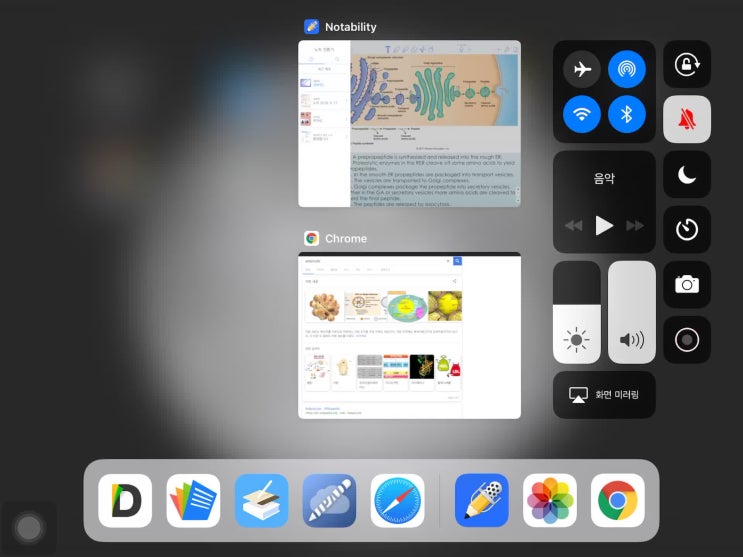
Task: Open the Documents 'D' app in the dock
Action: point(125,500)
